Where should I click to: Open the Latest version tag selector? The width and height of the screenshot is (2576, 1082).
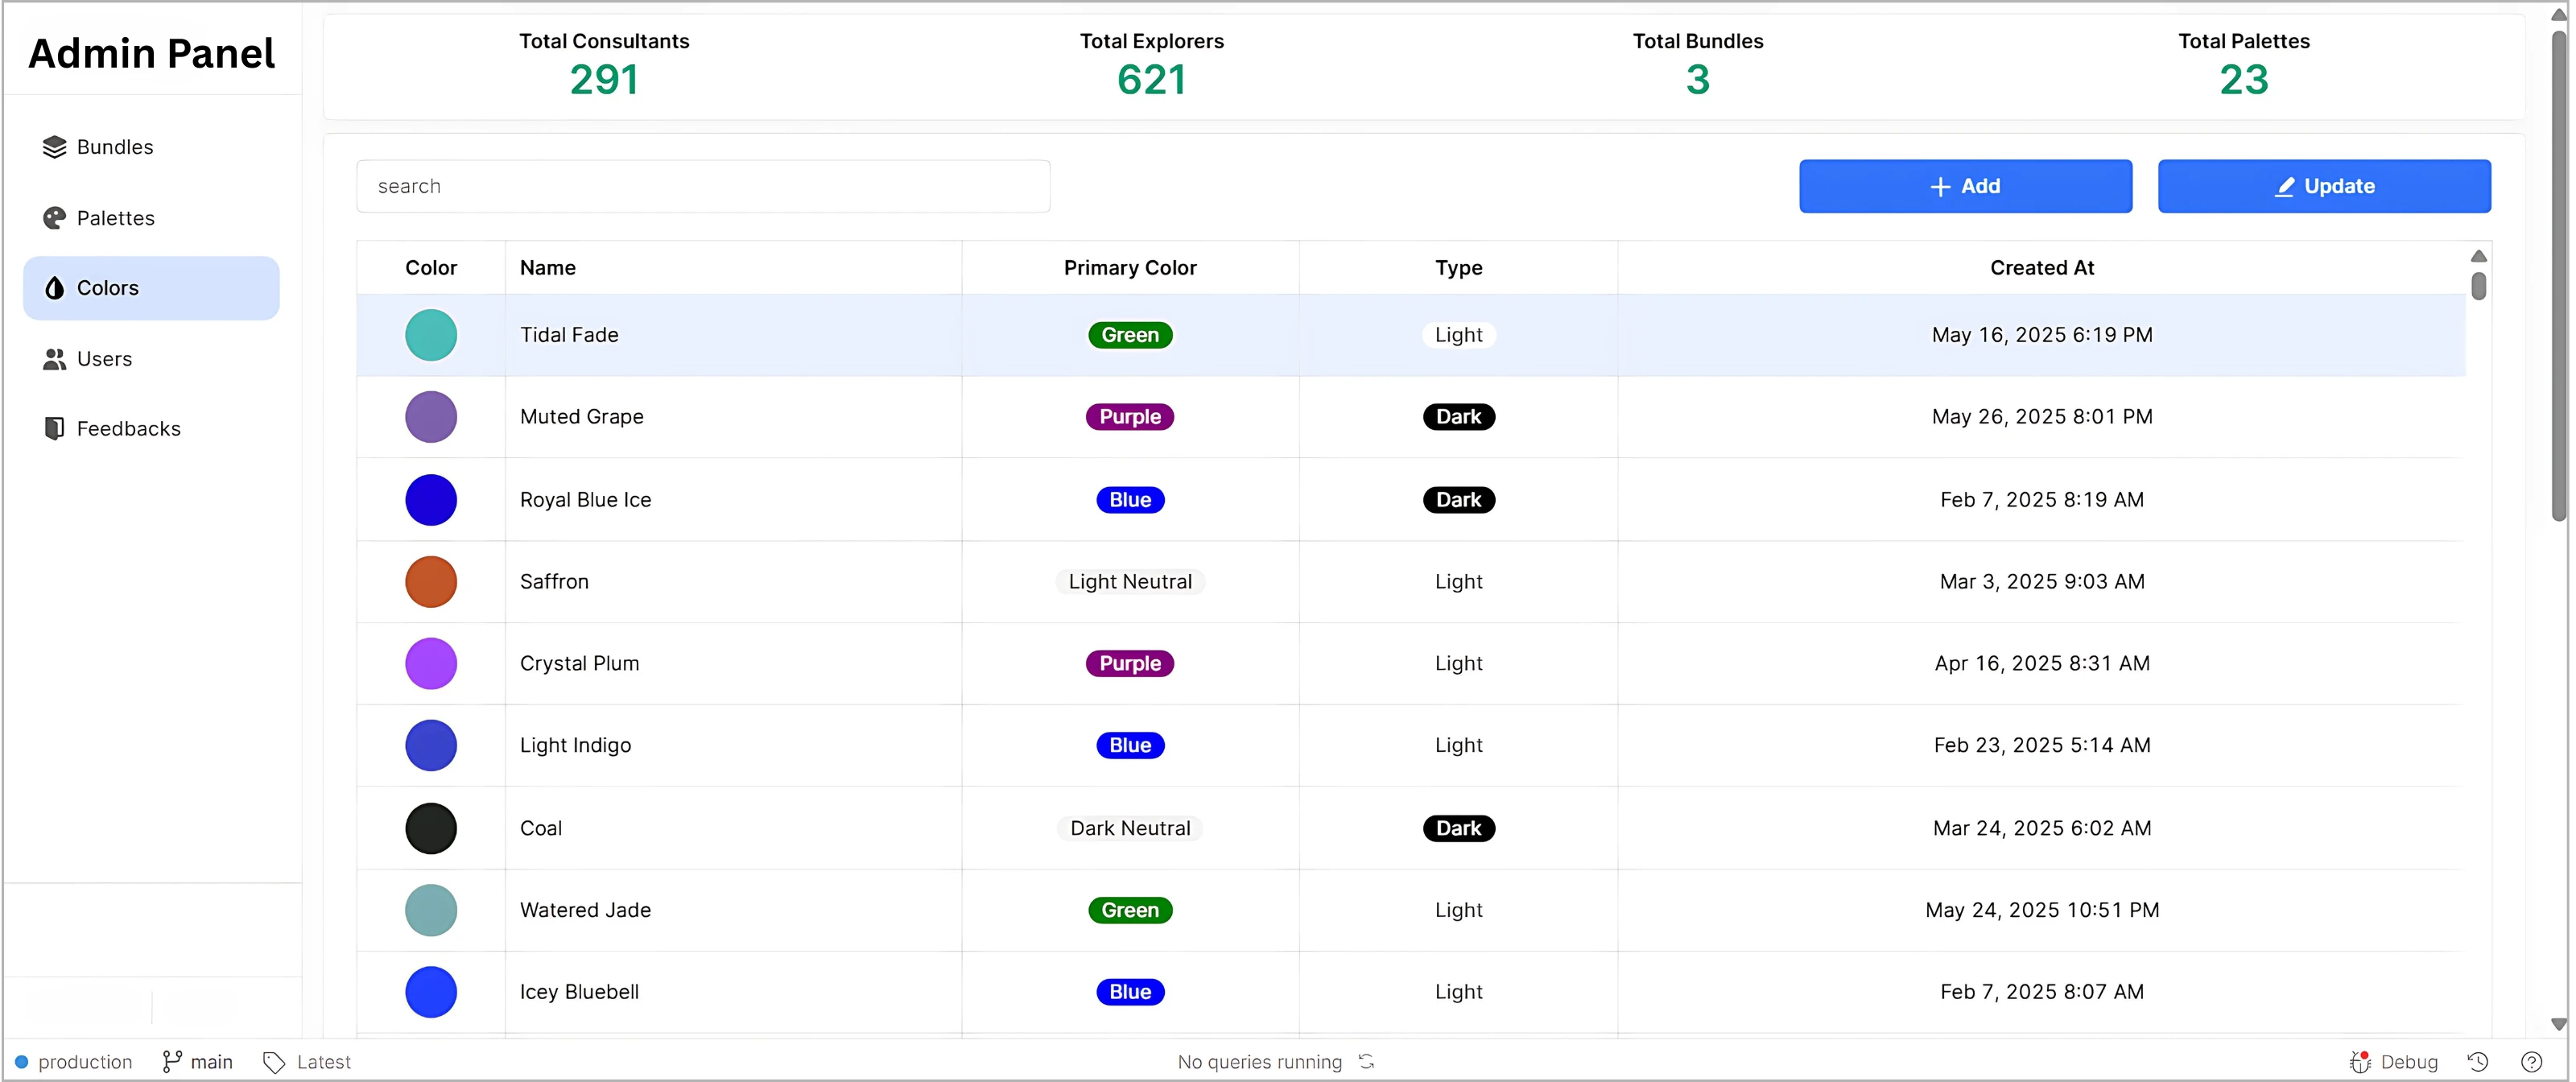(x=307, y=1062)
